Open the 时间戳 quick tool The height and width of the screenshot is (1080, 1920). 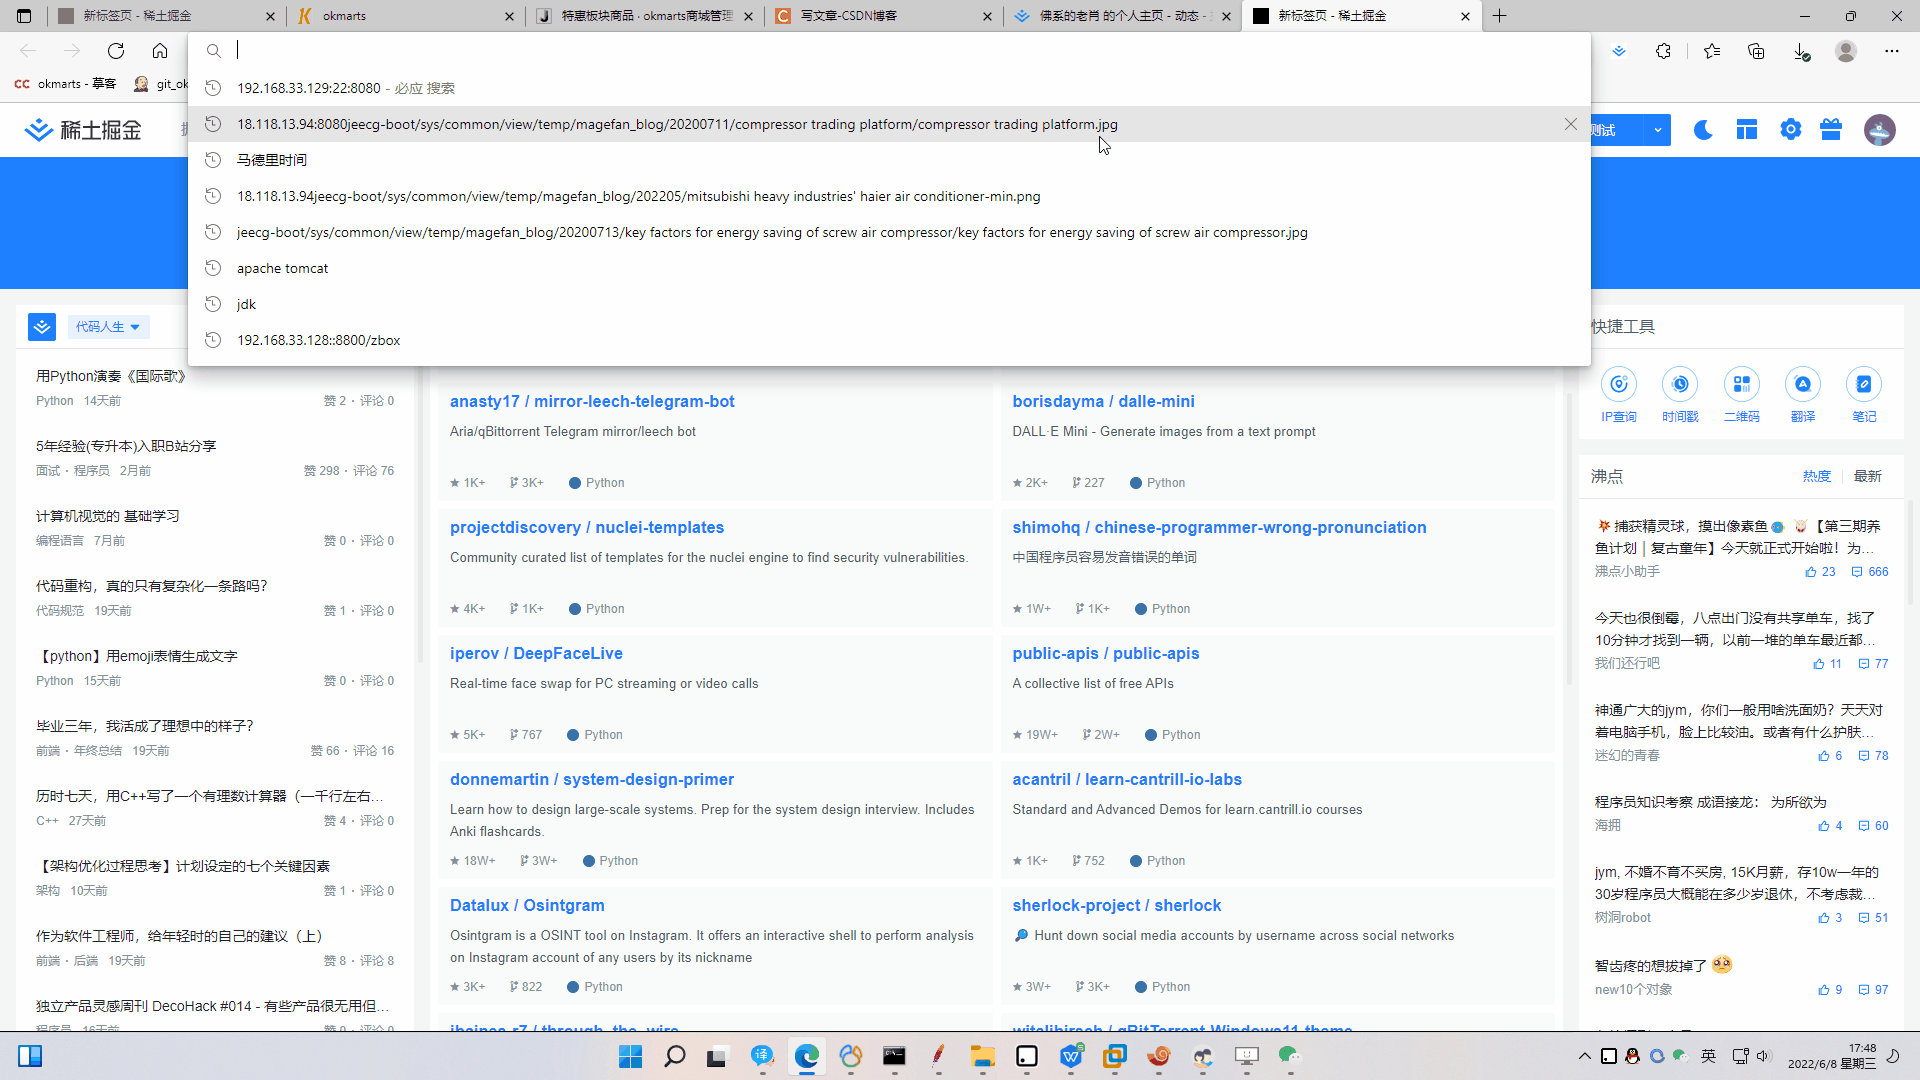(x=1679, y=384)
